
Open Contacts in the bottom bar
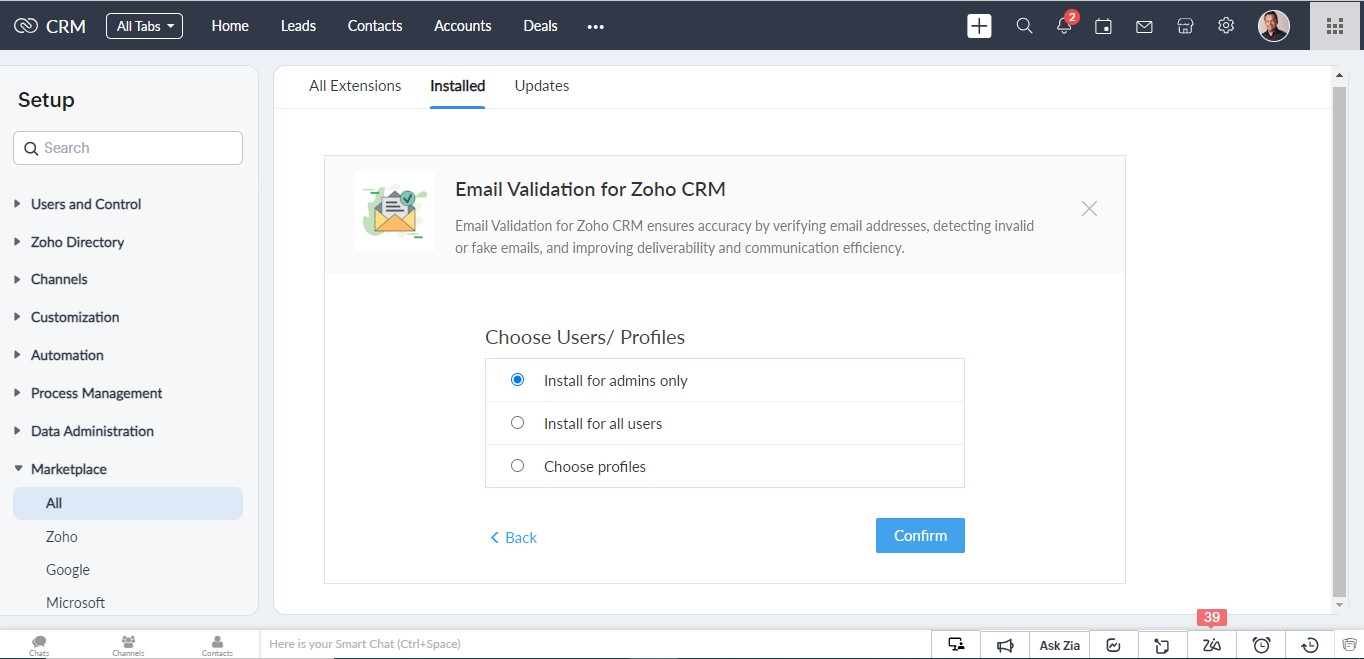(x=217, y=645)
